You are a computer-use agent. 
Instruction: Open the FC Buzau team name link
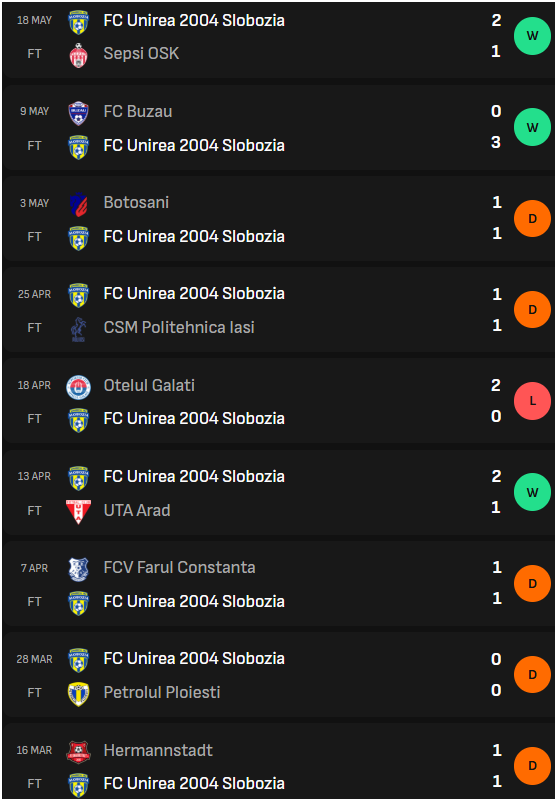pos(138,112)
